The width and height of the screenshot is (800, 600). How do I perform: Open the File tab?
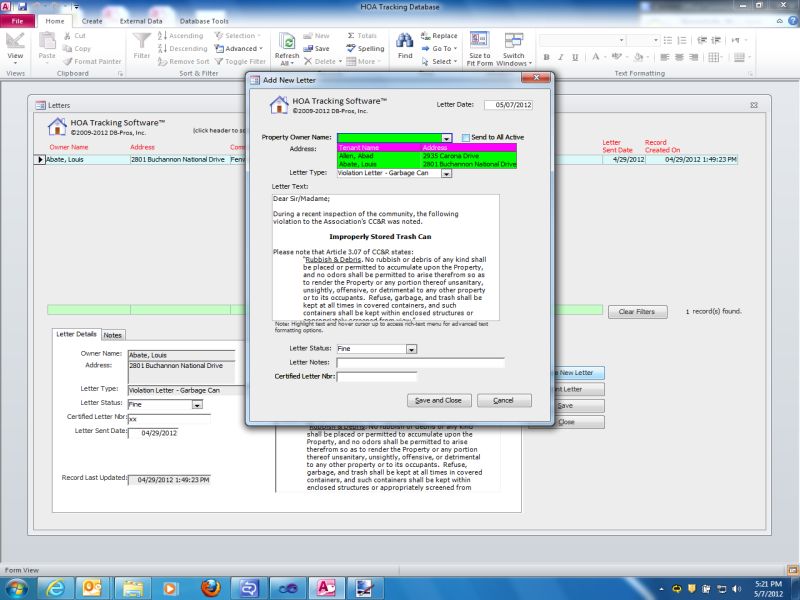click(x=17, y=21)
